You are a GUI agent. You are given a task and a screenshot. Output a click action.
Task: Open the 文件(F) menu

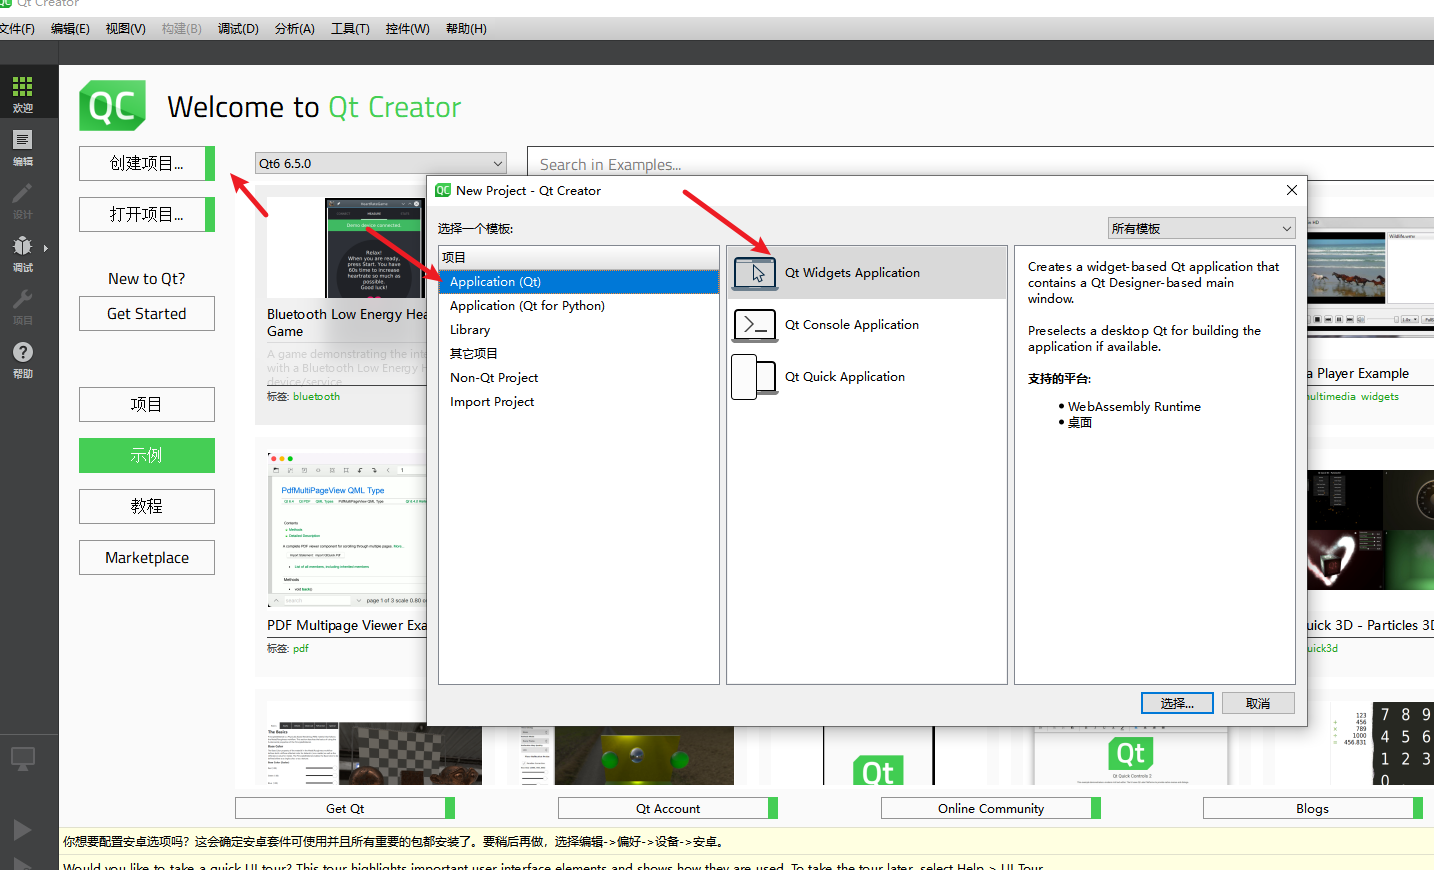point(17,29)
